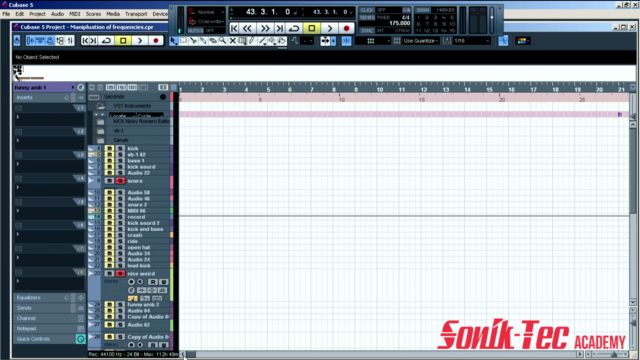Open the Mixer from project toolbar
Image resolution: width=640 pixels, height=360 pixels.
(70, 40)
